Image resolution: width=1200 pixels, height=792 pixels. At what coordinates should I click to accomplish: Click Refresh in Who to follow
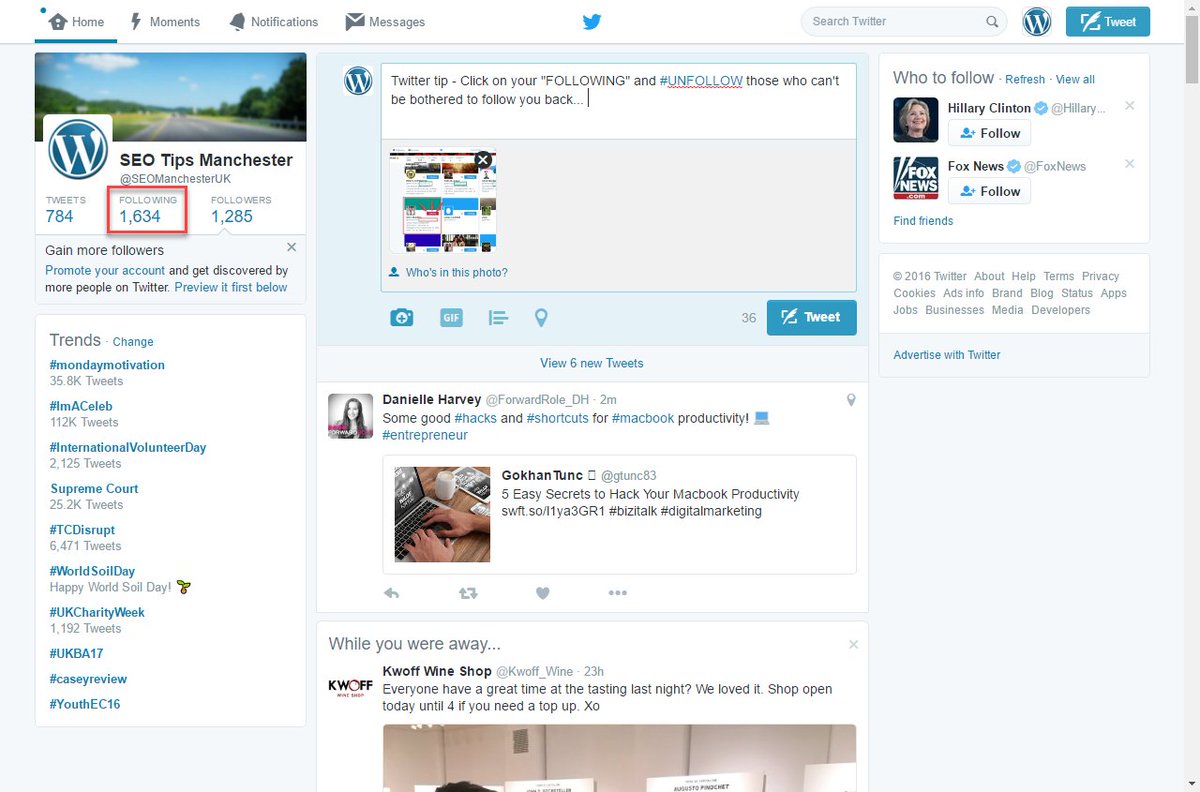[x=1025, y=80]
